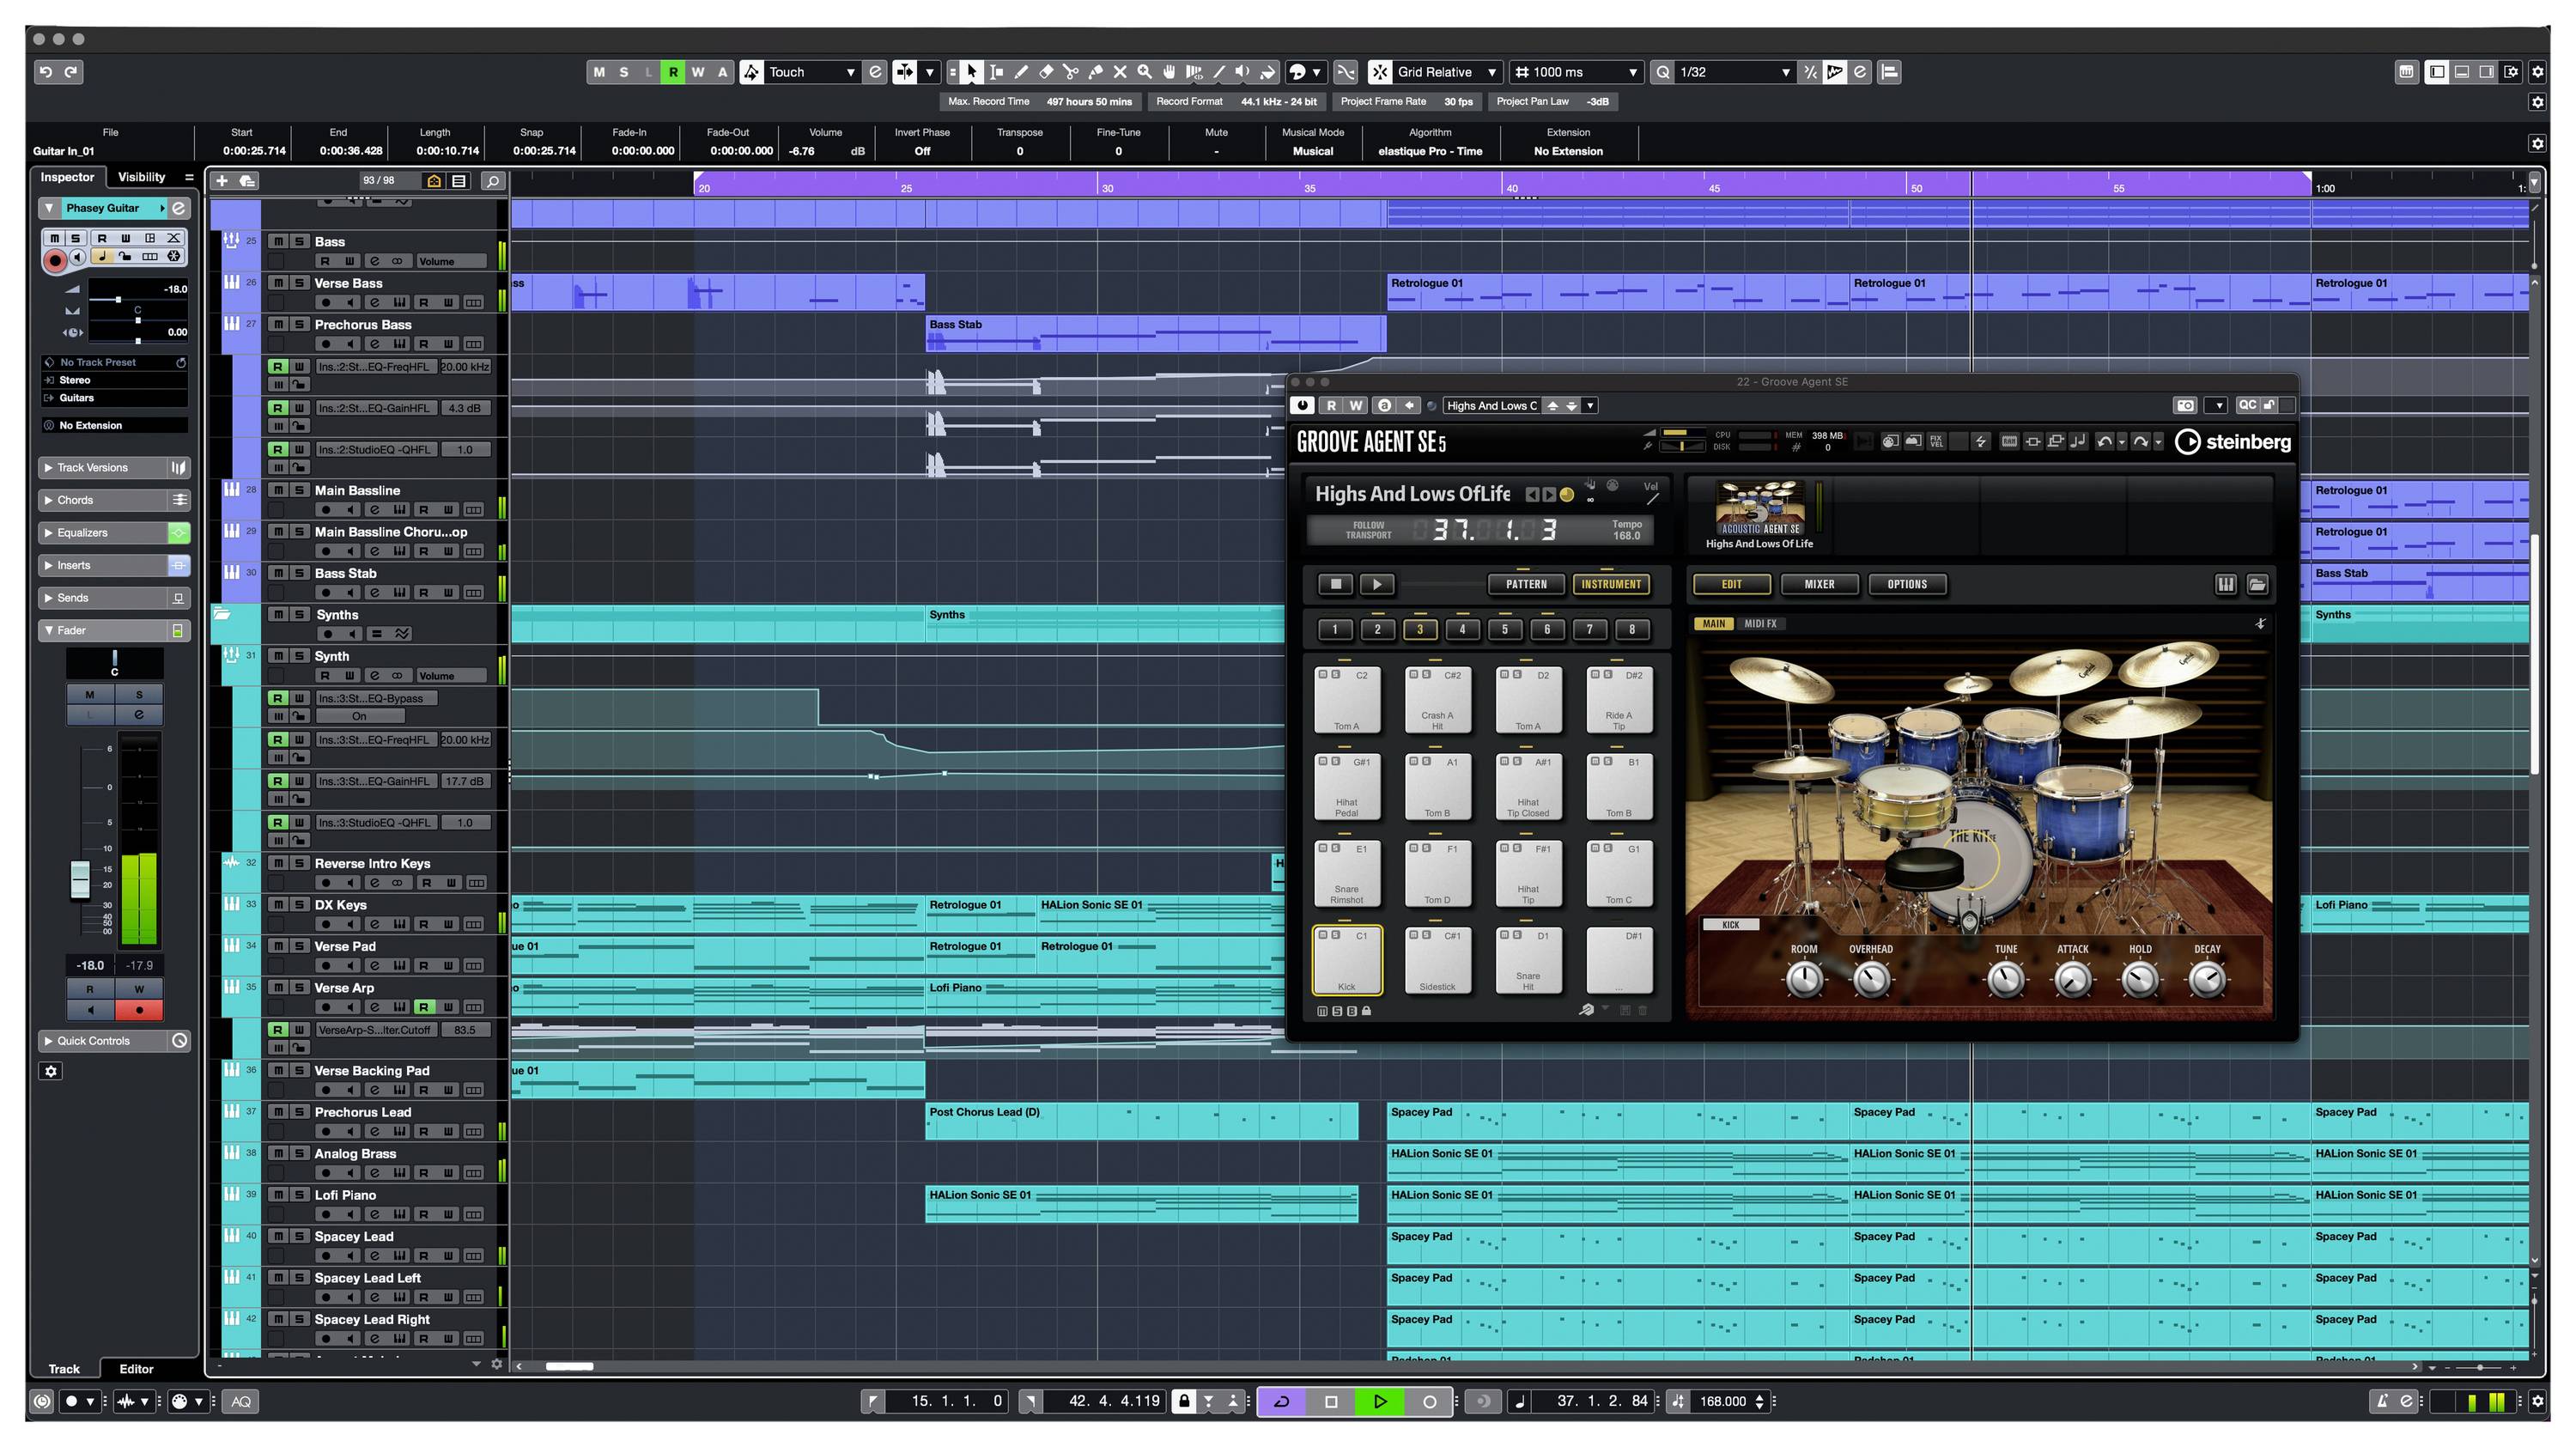Viewport: 2576px width, 1447px height.
Task: Activate the Zoom magnifier tool
Action: click(x=1144, y=71)
